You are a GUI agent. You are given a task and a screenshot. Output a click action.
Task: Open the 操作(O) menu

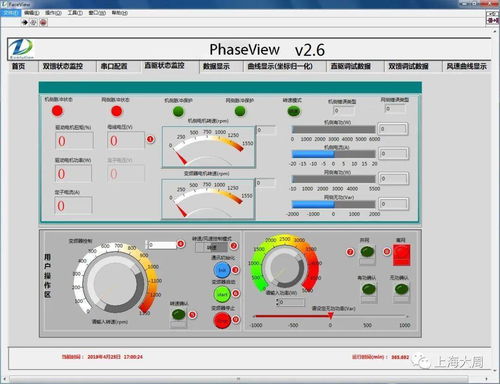(x=53, y=13)
